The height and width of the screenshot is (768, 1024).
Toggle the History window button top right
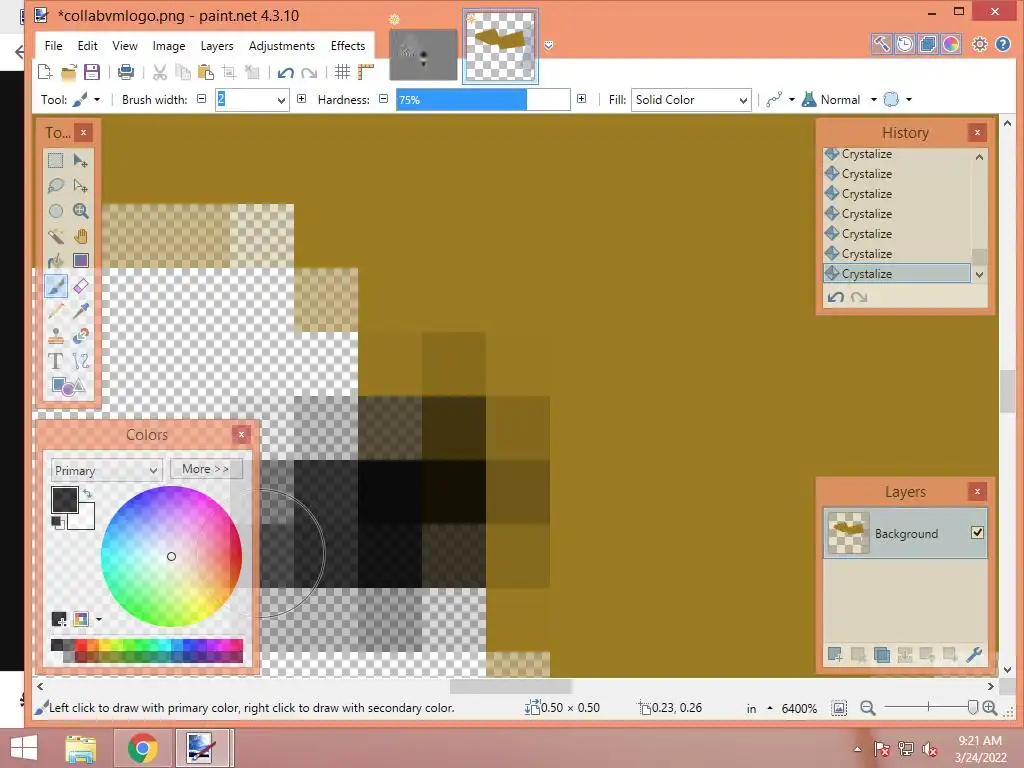(904, 44)
